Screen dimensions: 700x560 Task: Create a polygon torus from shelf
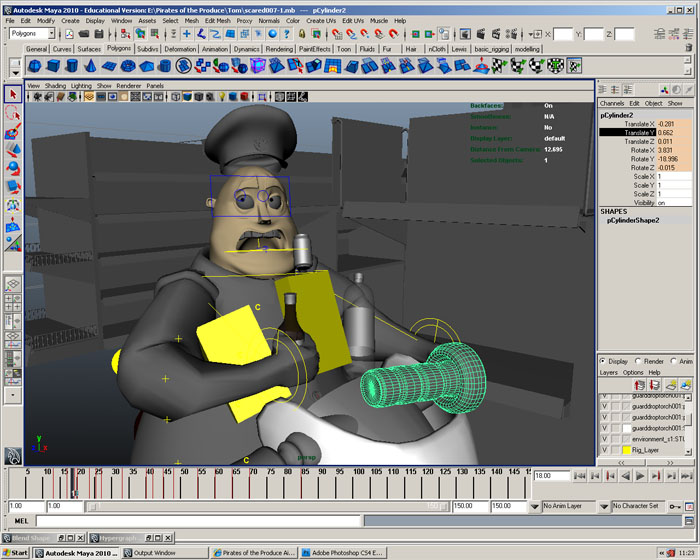[x=128, y=67]
